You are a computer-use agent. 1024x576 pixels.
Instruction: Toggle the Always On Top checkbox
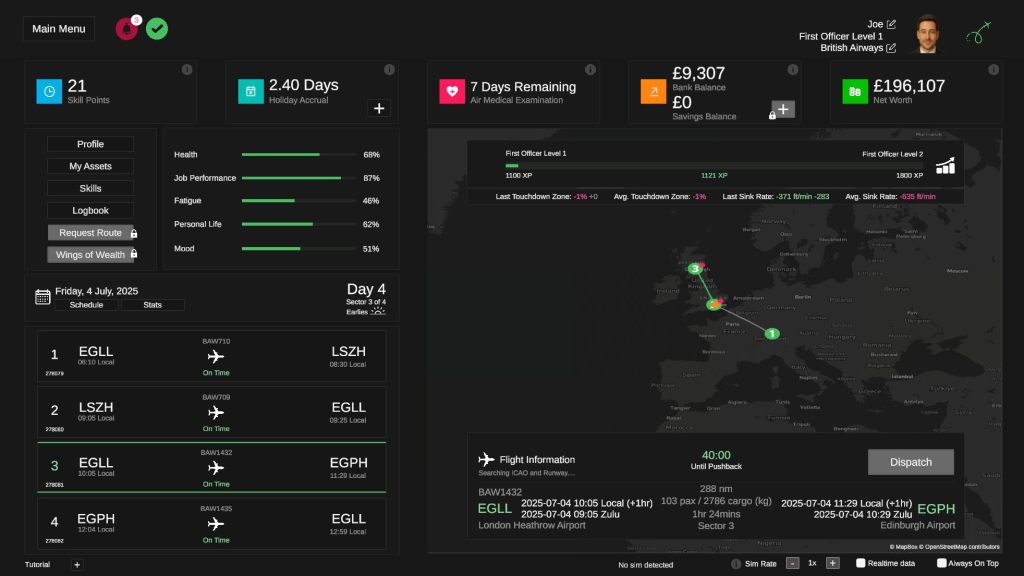pyautogui.click(x=942, y=563)
